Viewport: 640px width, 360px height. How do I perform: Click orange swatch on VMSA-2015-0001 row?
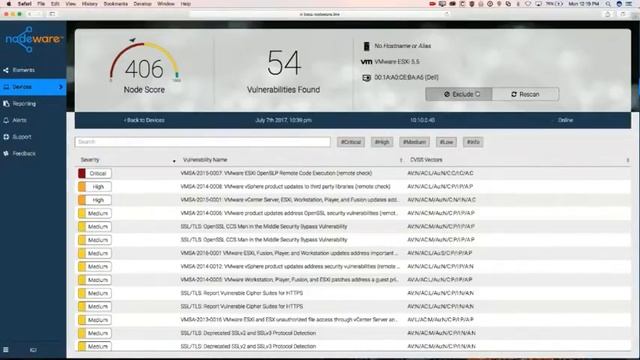pyautogui.click(x=82, y=200)
